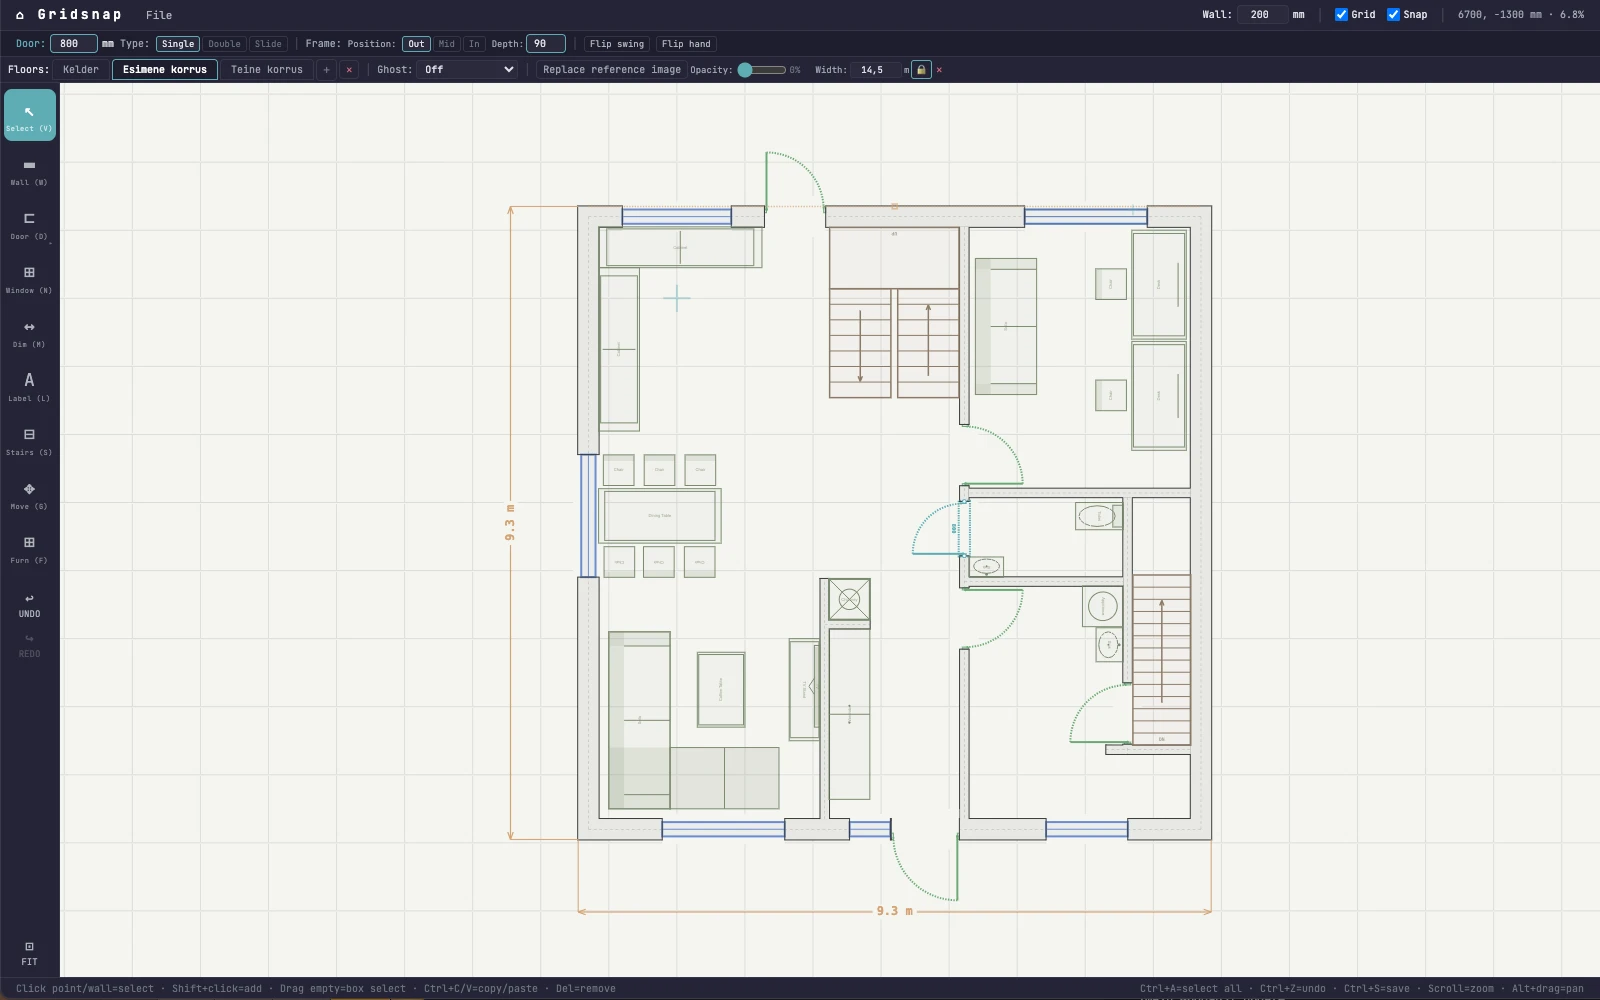The height and width of the screenshot is (1000, 1600).
Task: Click the Flip swing button
Action: (618, 43)
